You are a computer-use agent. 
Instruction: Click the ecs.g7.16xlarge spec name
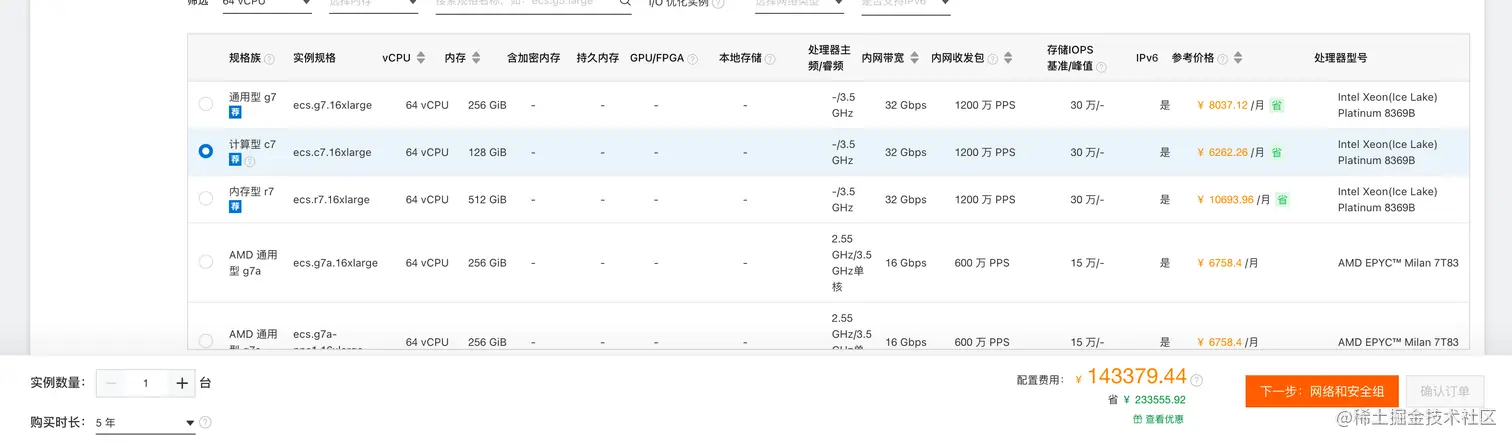point(332,105)
